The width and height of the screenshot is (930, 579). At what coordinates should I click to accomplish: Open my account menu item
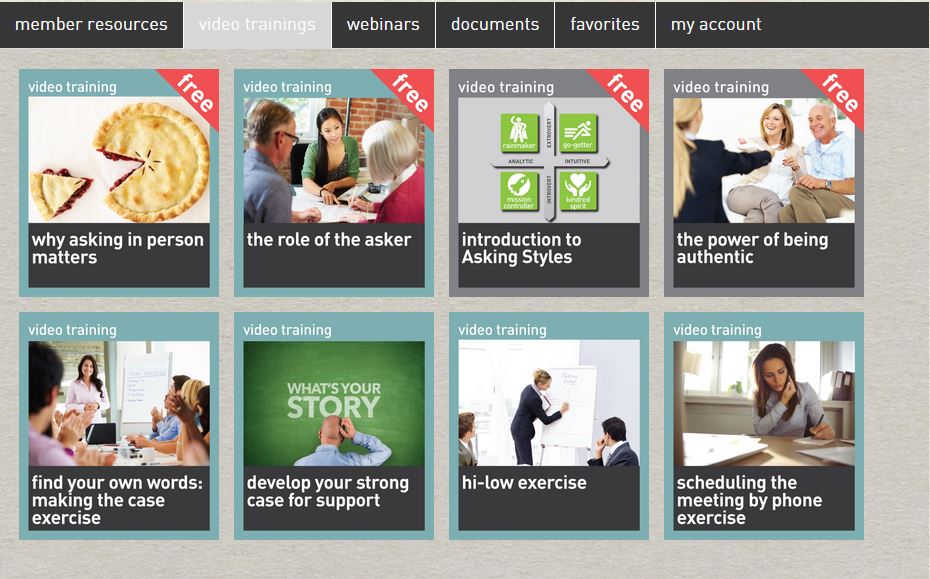click(716, 24)
